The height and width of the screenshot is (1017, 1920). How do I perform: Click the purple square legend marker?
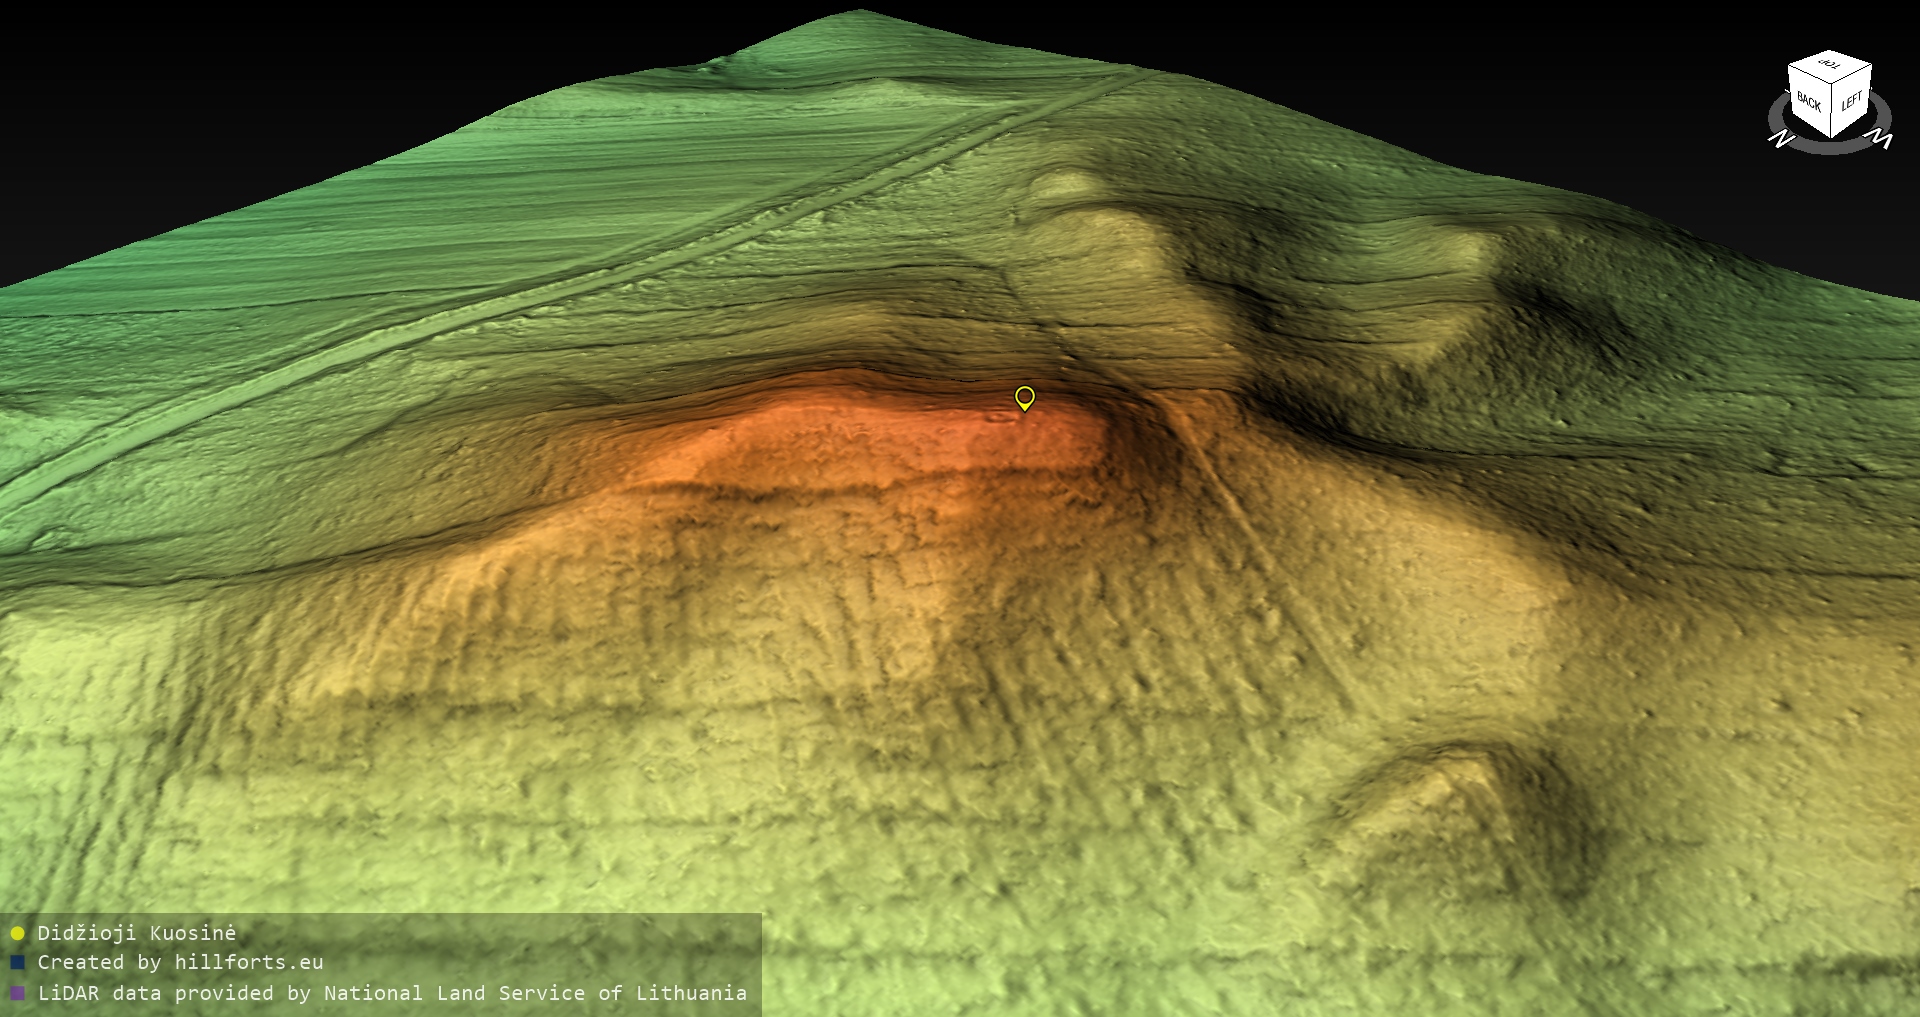(17, 994)
